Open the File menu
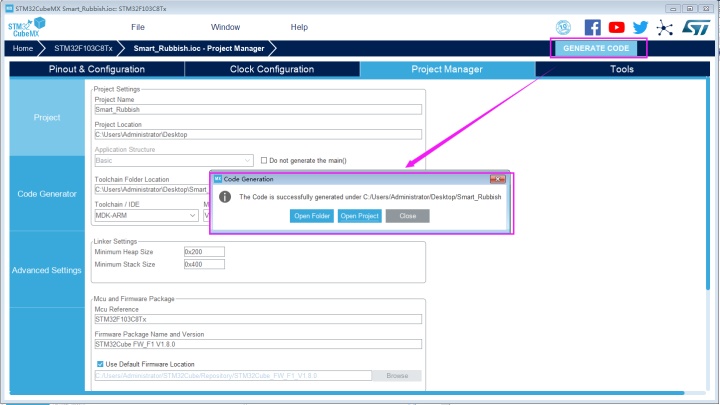Viewport: 720px width, 405px height. [x=138, y=27]
